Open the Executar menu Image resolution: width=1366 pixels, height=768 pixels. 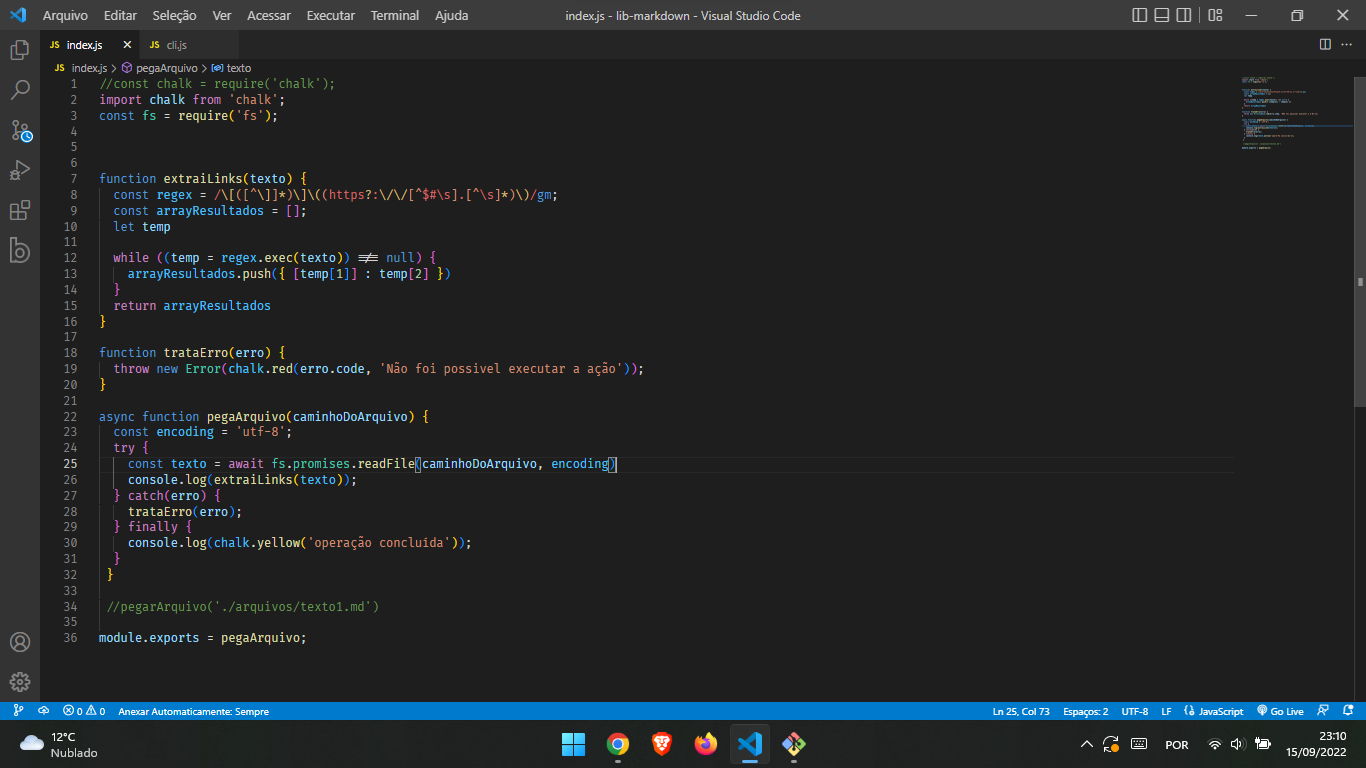[x=330, y=15]
